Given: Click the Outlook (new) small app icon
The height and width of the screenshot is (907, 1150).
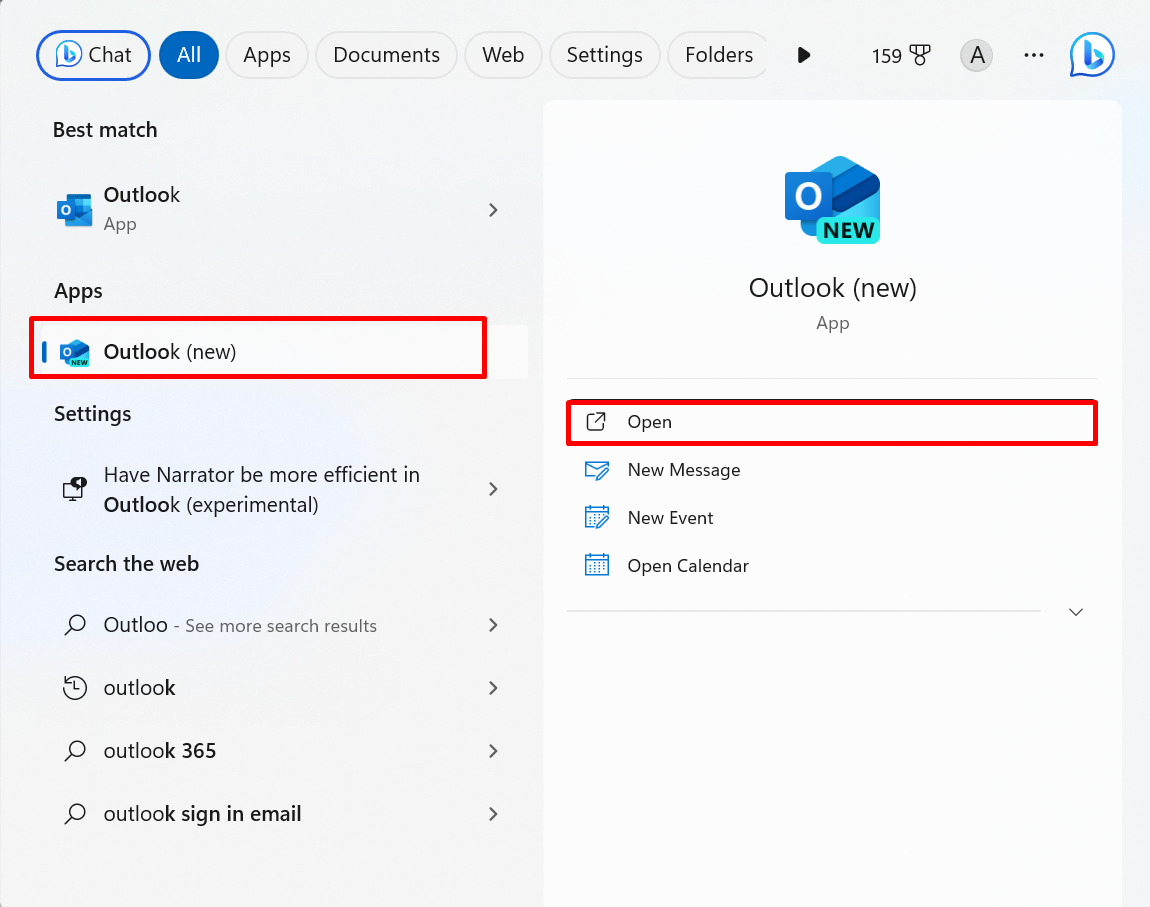Looking at the screenshot, I should click(x=75, y=352).
